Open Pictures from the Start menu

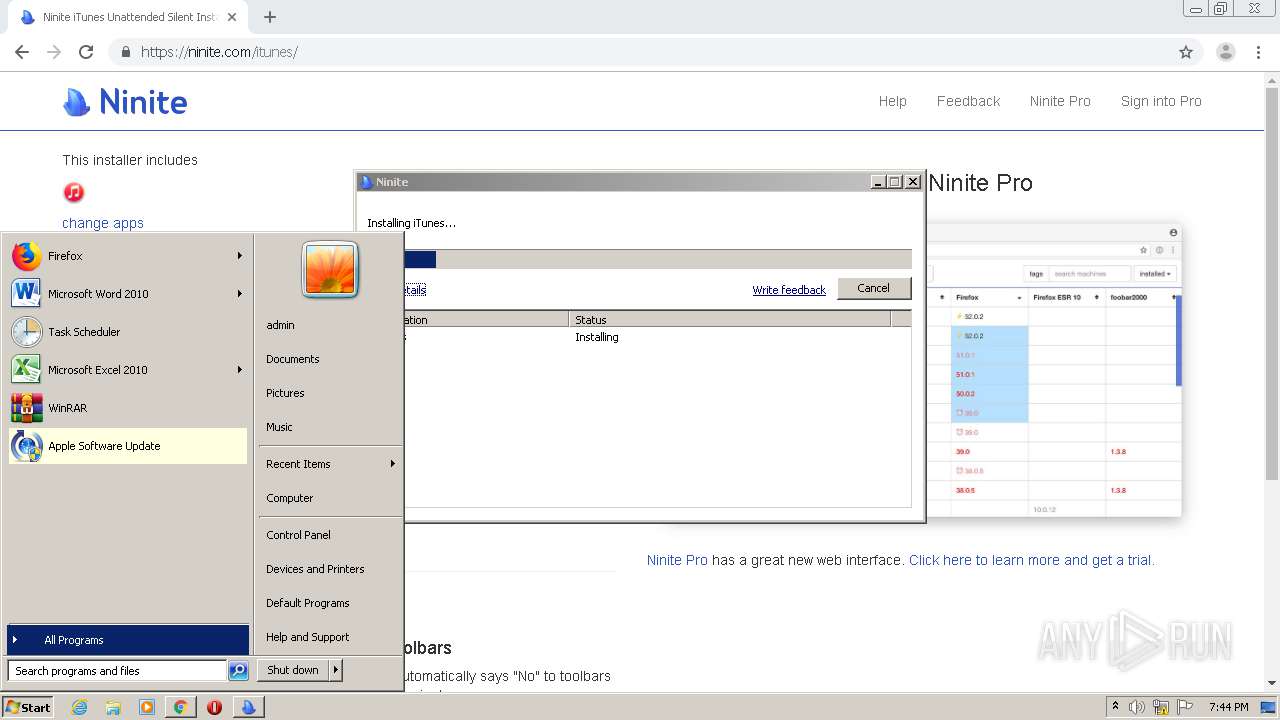[x=285, y=393]
